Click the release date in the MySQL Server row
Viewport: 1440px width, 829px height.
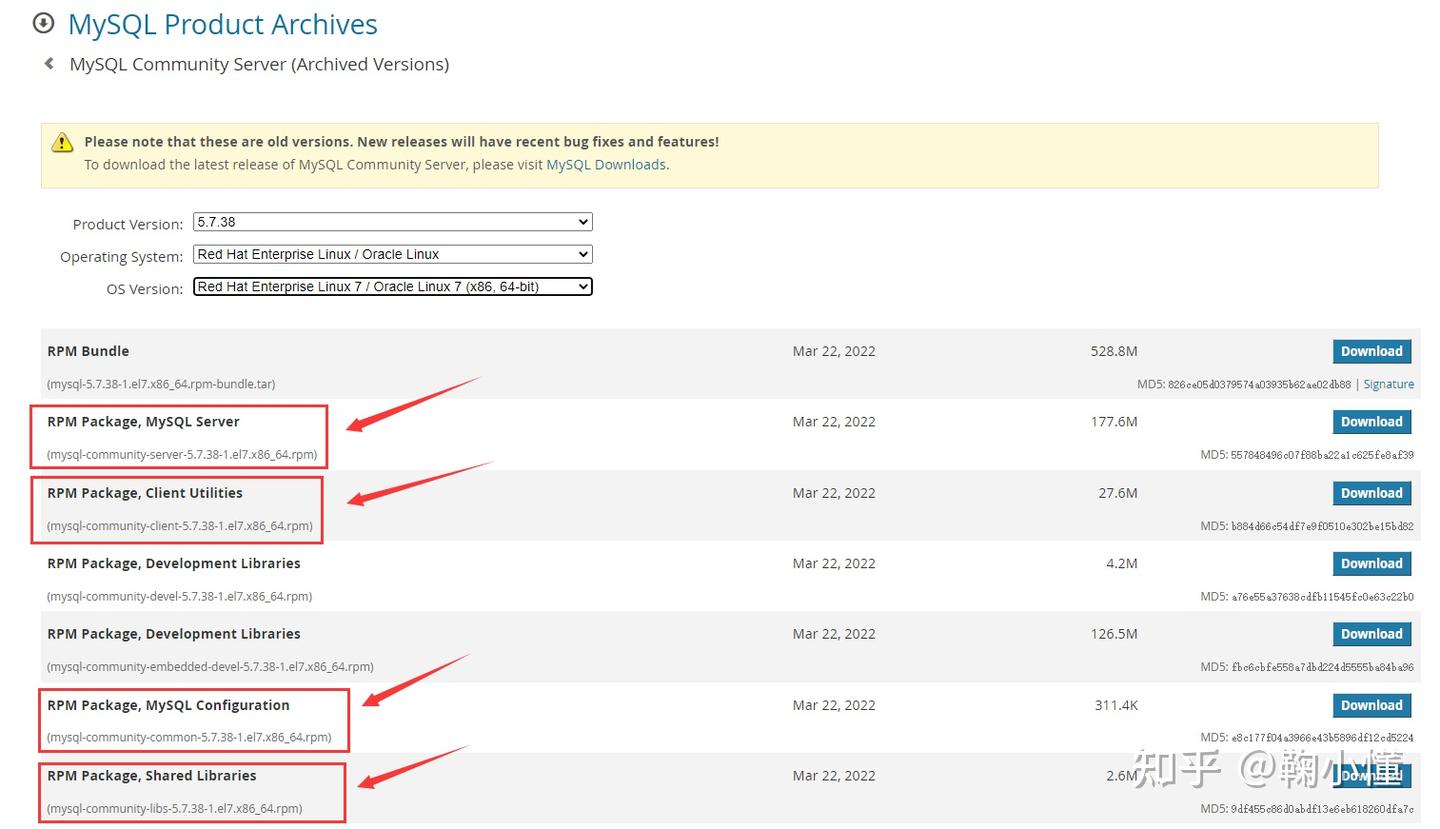[834, 422]
